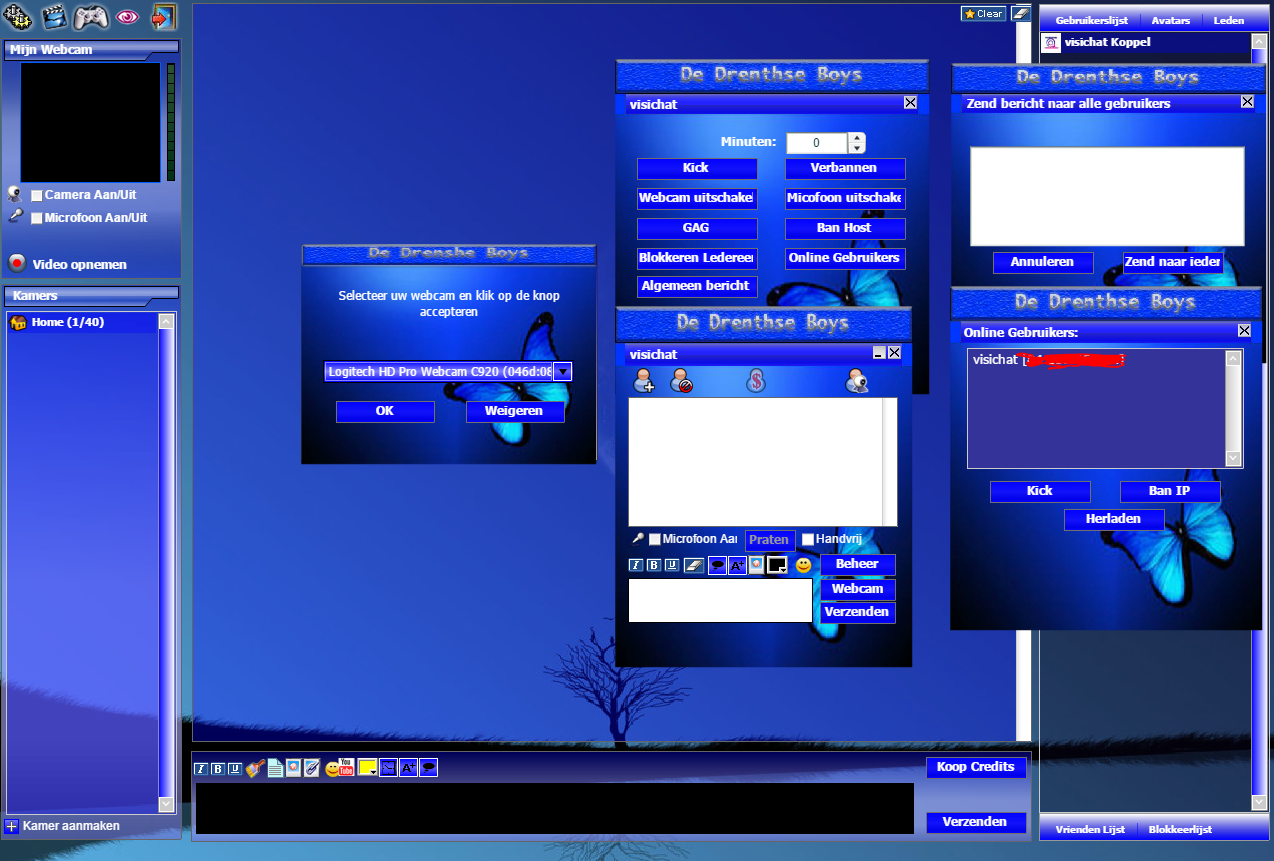The width and height of the screenshot is (1274, 861).
Task: Toggle Microfoon Aan/Uit checkbox in Mijn Webcam
Action: coord(37,218)
